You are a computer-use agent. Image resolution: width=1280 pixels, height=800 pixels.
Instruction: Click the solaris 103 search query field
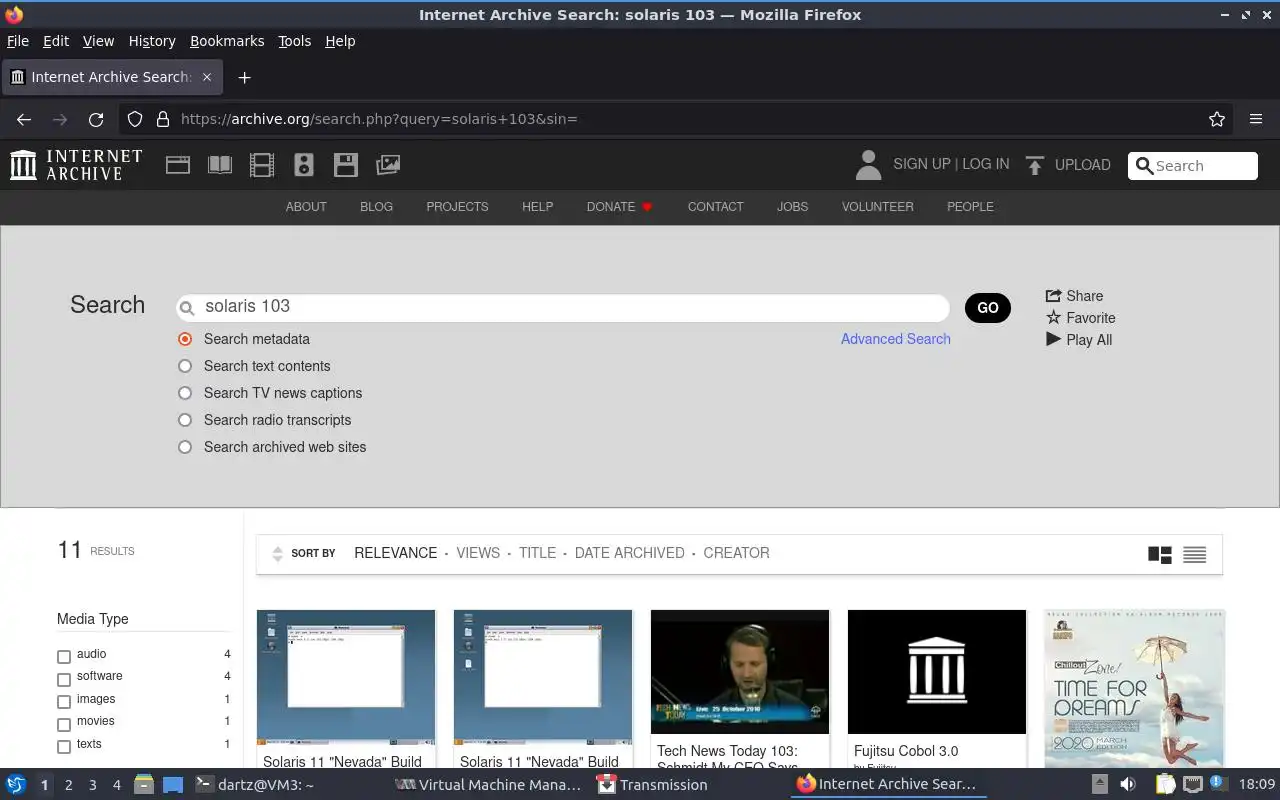point(563,307)
